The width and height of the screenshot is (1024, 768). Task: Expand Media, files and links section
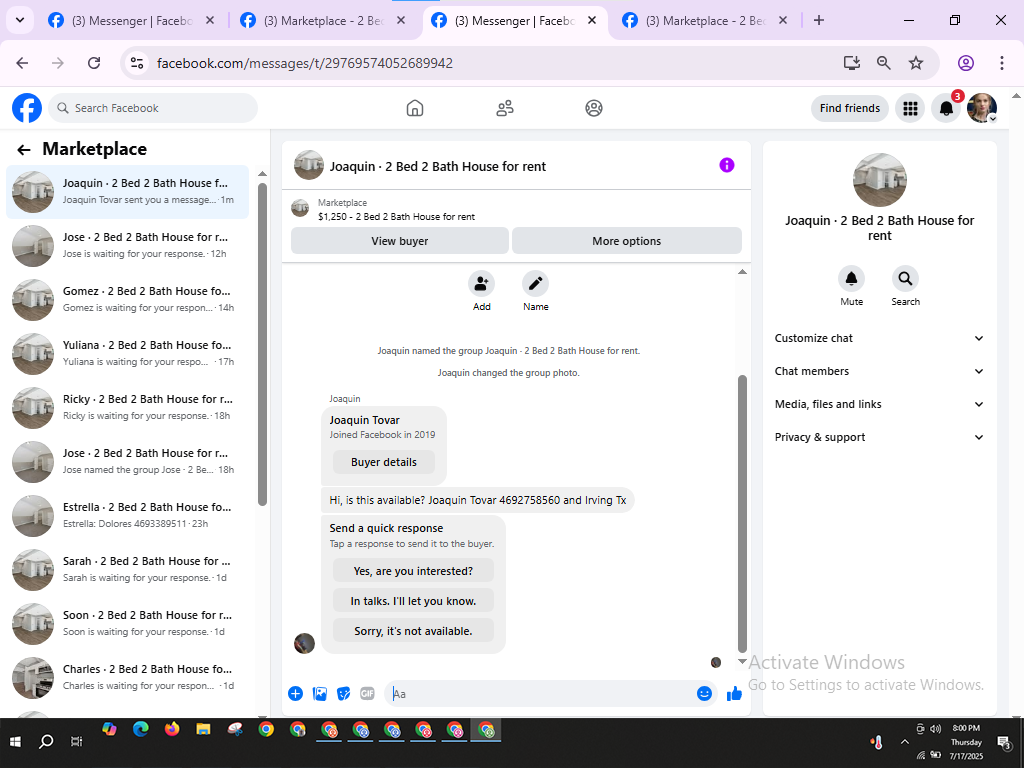[x=879, y=404]
